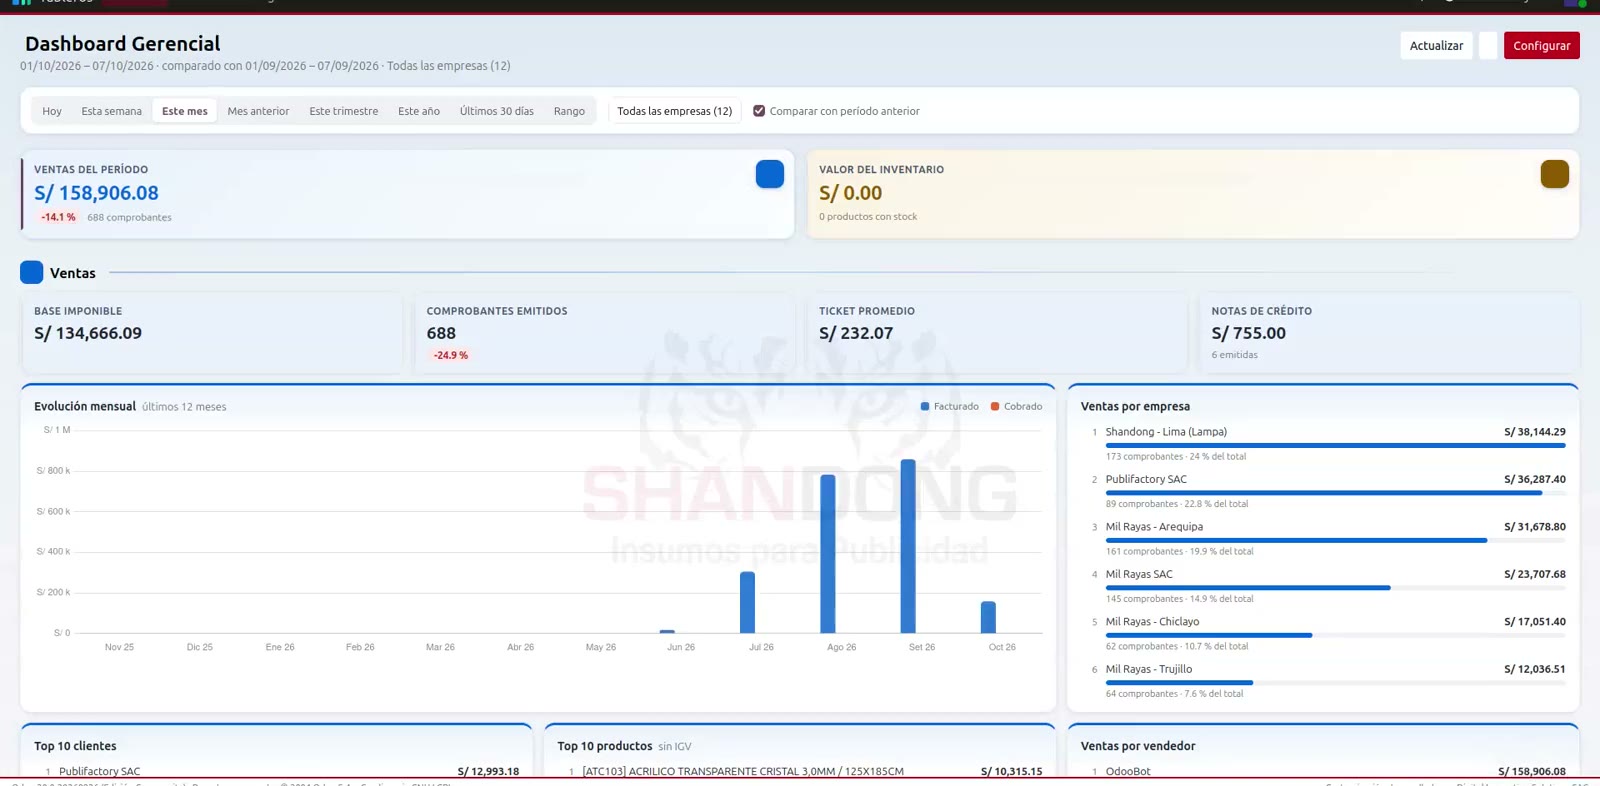
Task: Select the Hoy period tab
Action: (x=52, y=111)
